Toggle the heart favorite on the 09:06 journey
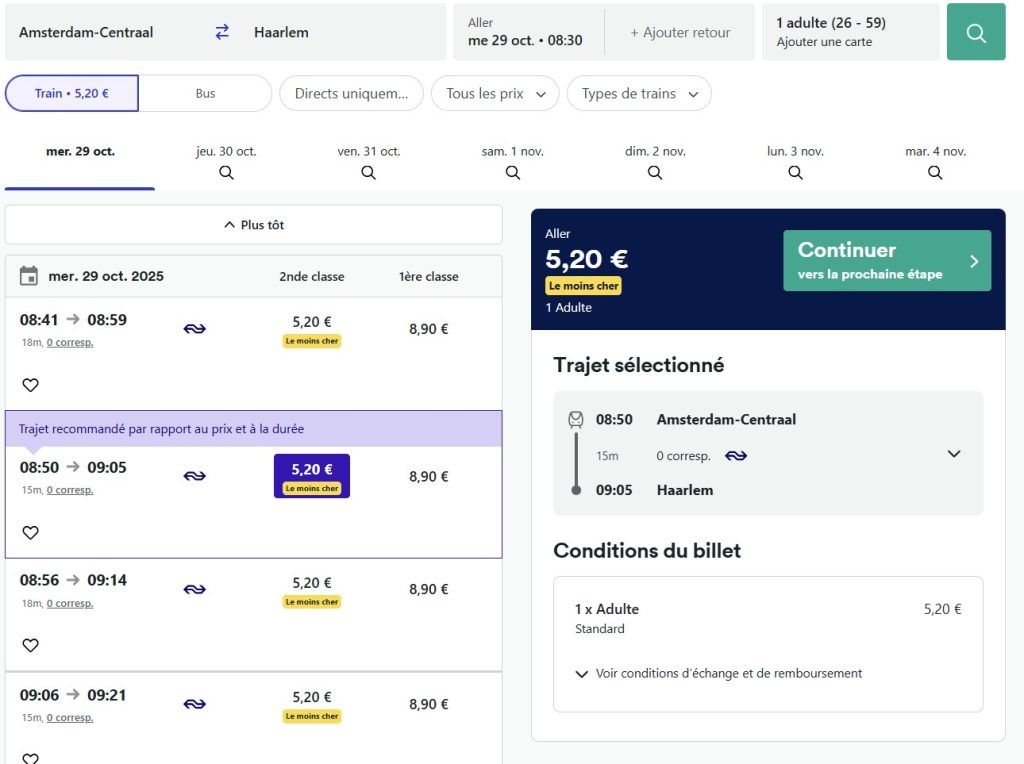The height and width of the screenshot is (764, 1024). (x=30, y=760)
